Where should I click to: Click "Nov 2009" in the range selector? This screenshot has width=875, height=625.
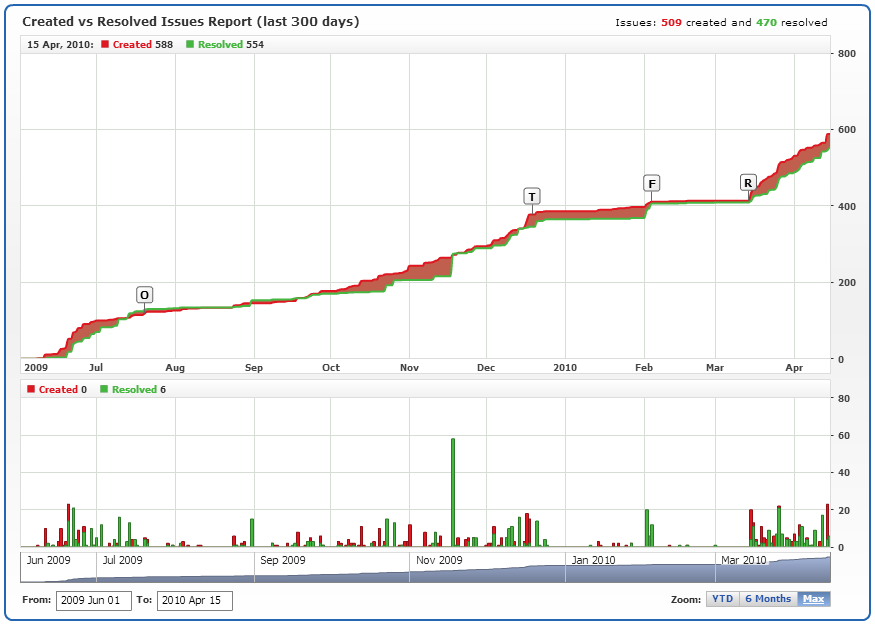(439, 560)
